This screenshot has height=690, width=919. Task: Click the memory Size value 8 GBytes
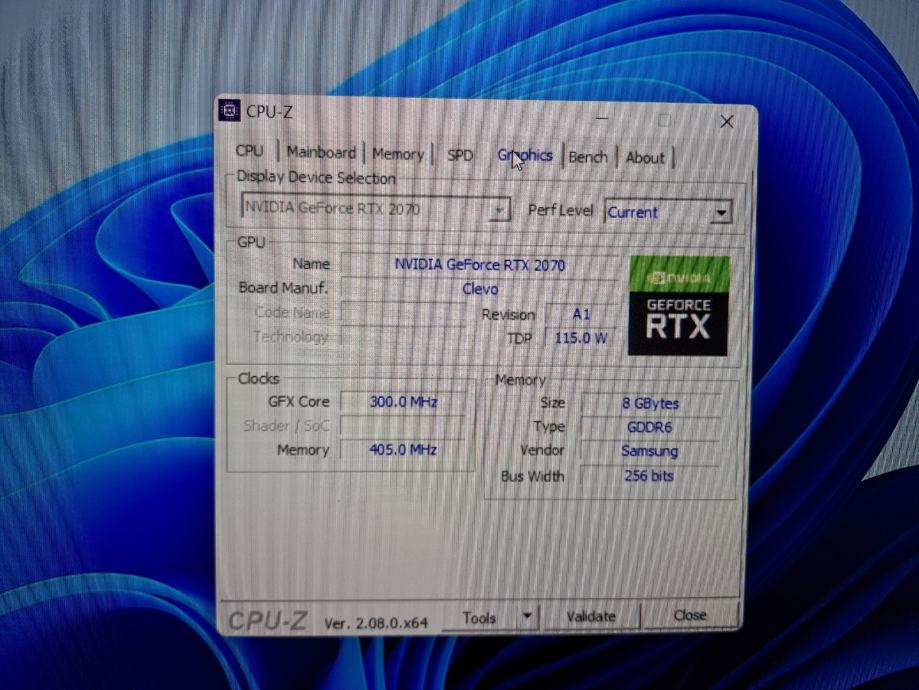point(651,403)
